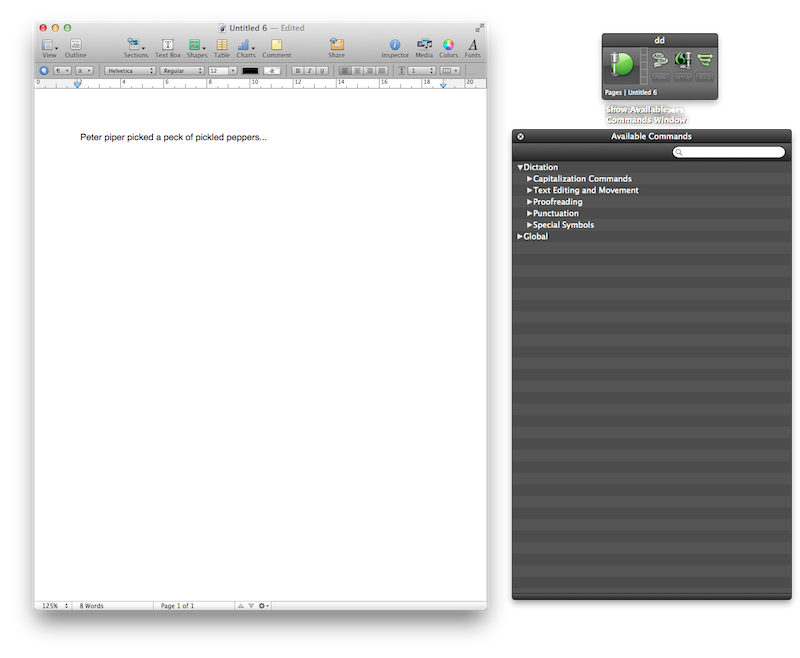Open the Colors picker
Image resolution: width=800 pixels, height=658 pixels.
[x=448, y=48]
